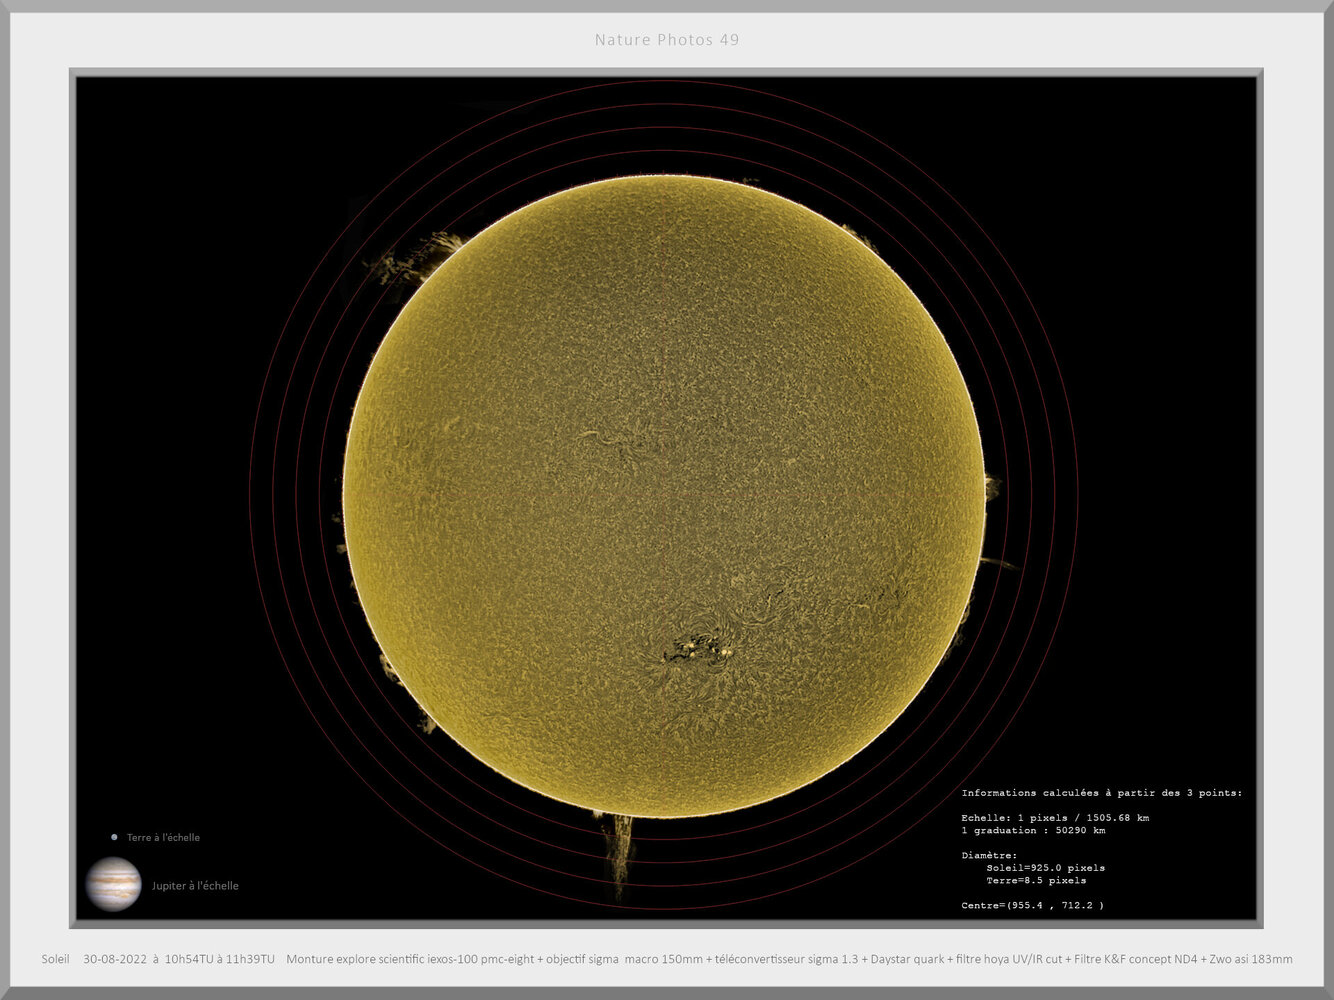Select the Jupiter scale thumbnail
Screen dimensions: 1334x1000
click(x=114, y=884)
